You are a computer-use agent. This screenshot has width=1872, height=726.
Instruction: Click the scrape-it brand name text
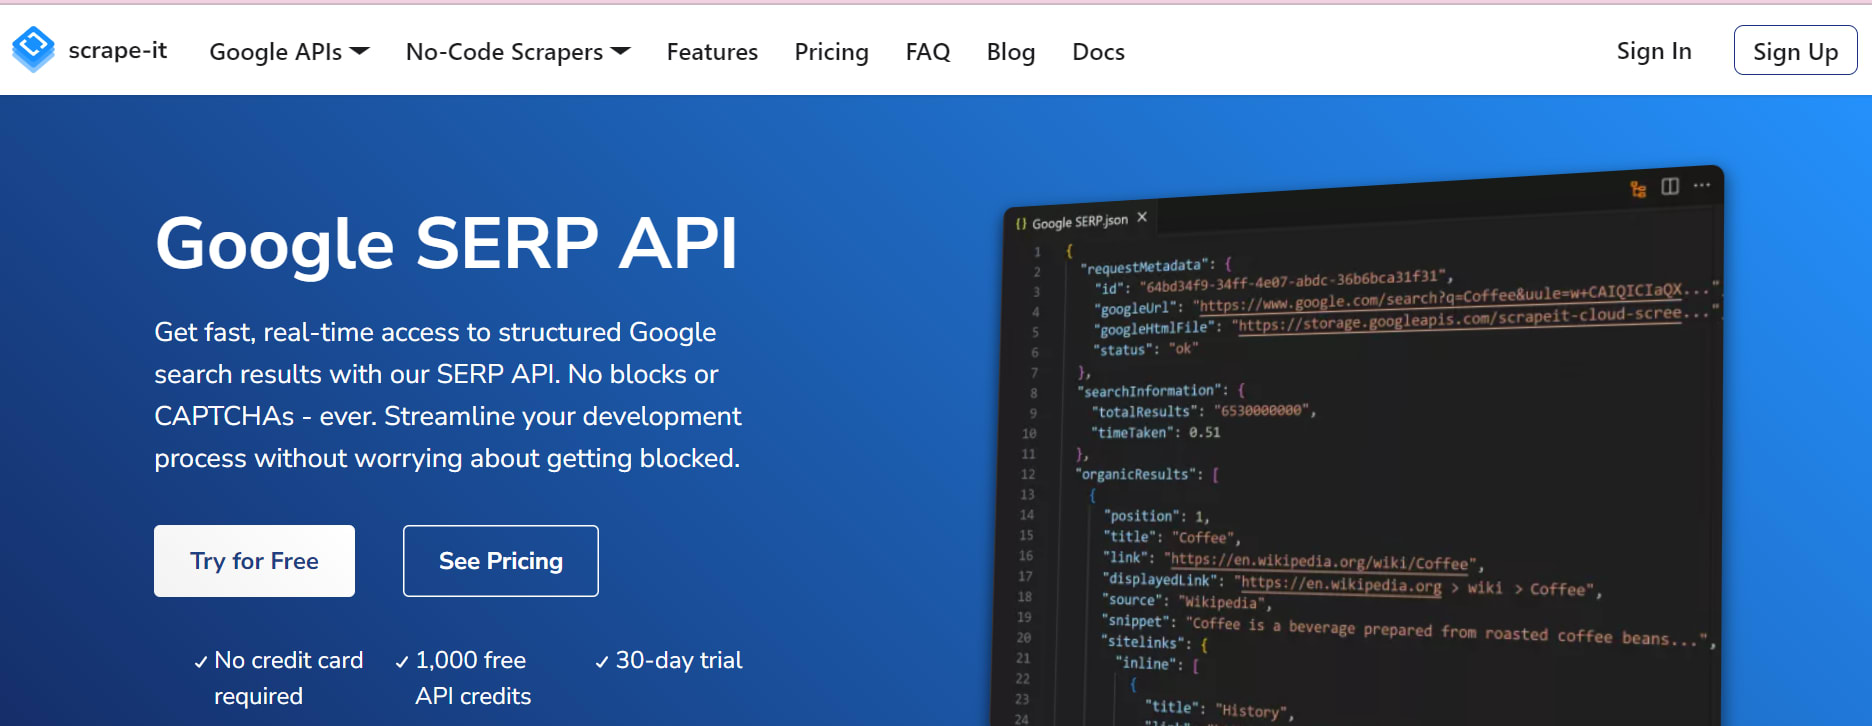117,50
